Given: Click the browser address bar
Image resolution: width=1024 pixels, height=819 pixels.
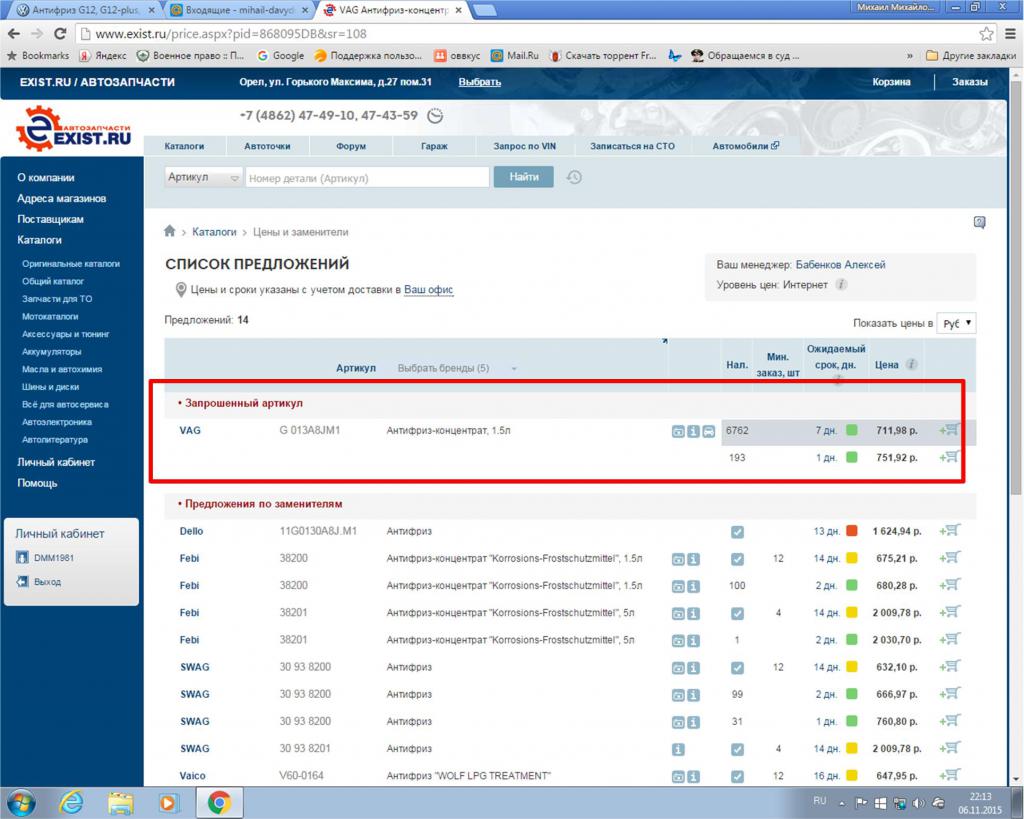Looking at the screenshot, I should 526,33.
